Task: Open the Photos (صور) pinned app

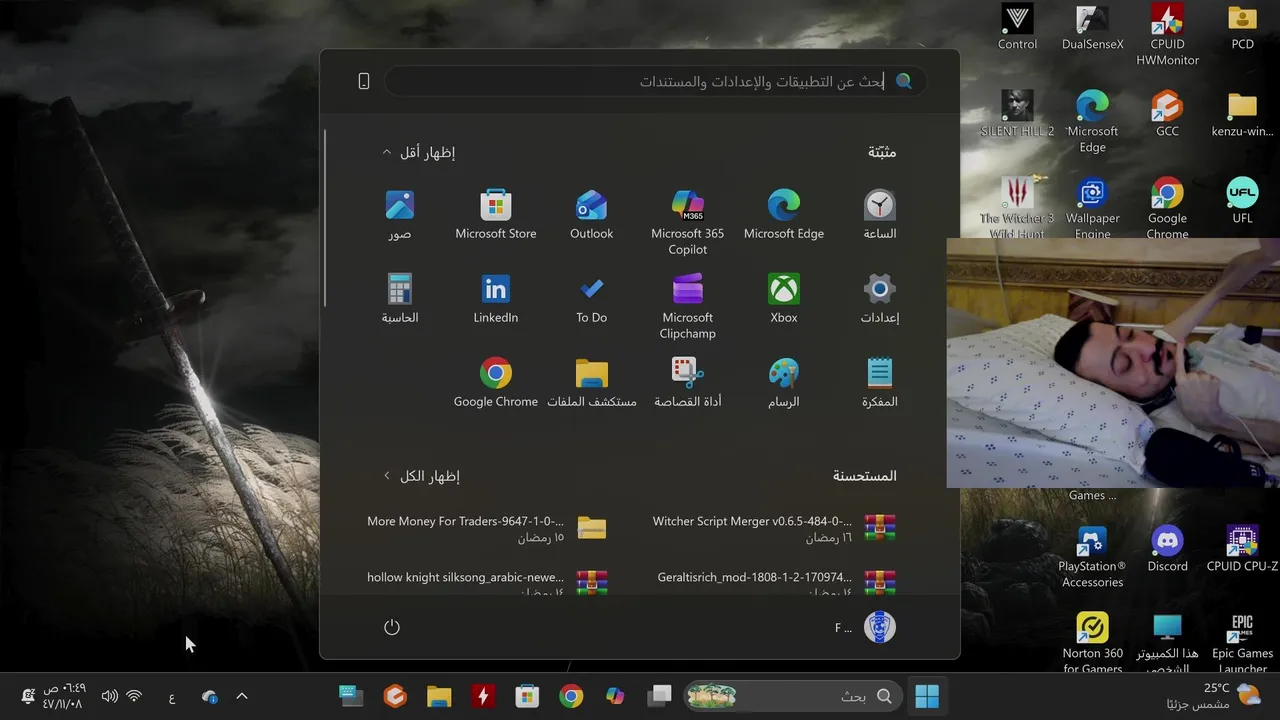Action: pos(400,215)
